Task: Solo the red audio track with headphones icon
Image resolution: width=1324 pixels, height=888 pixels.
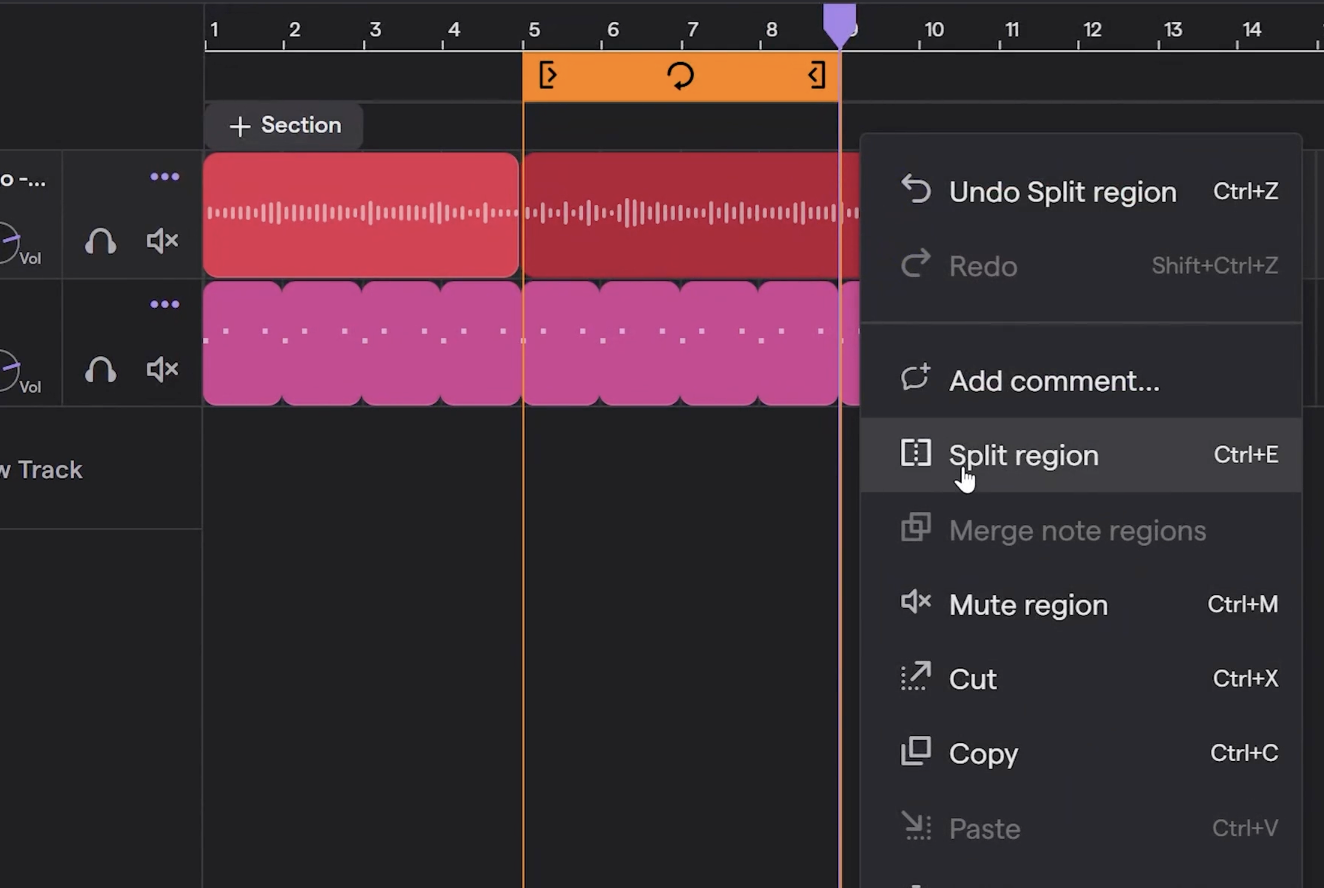Action: click(x=100, y=241)
